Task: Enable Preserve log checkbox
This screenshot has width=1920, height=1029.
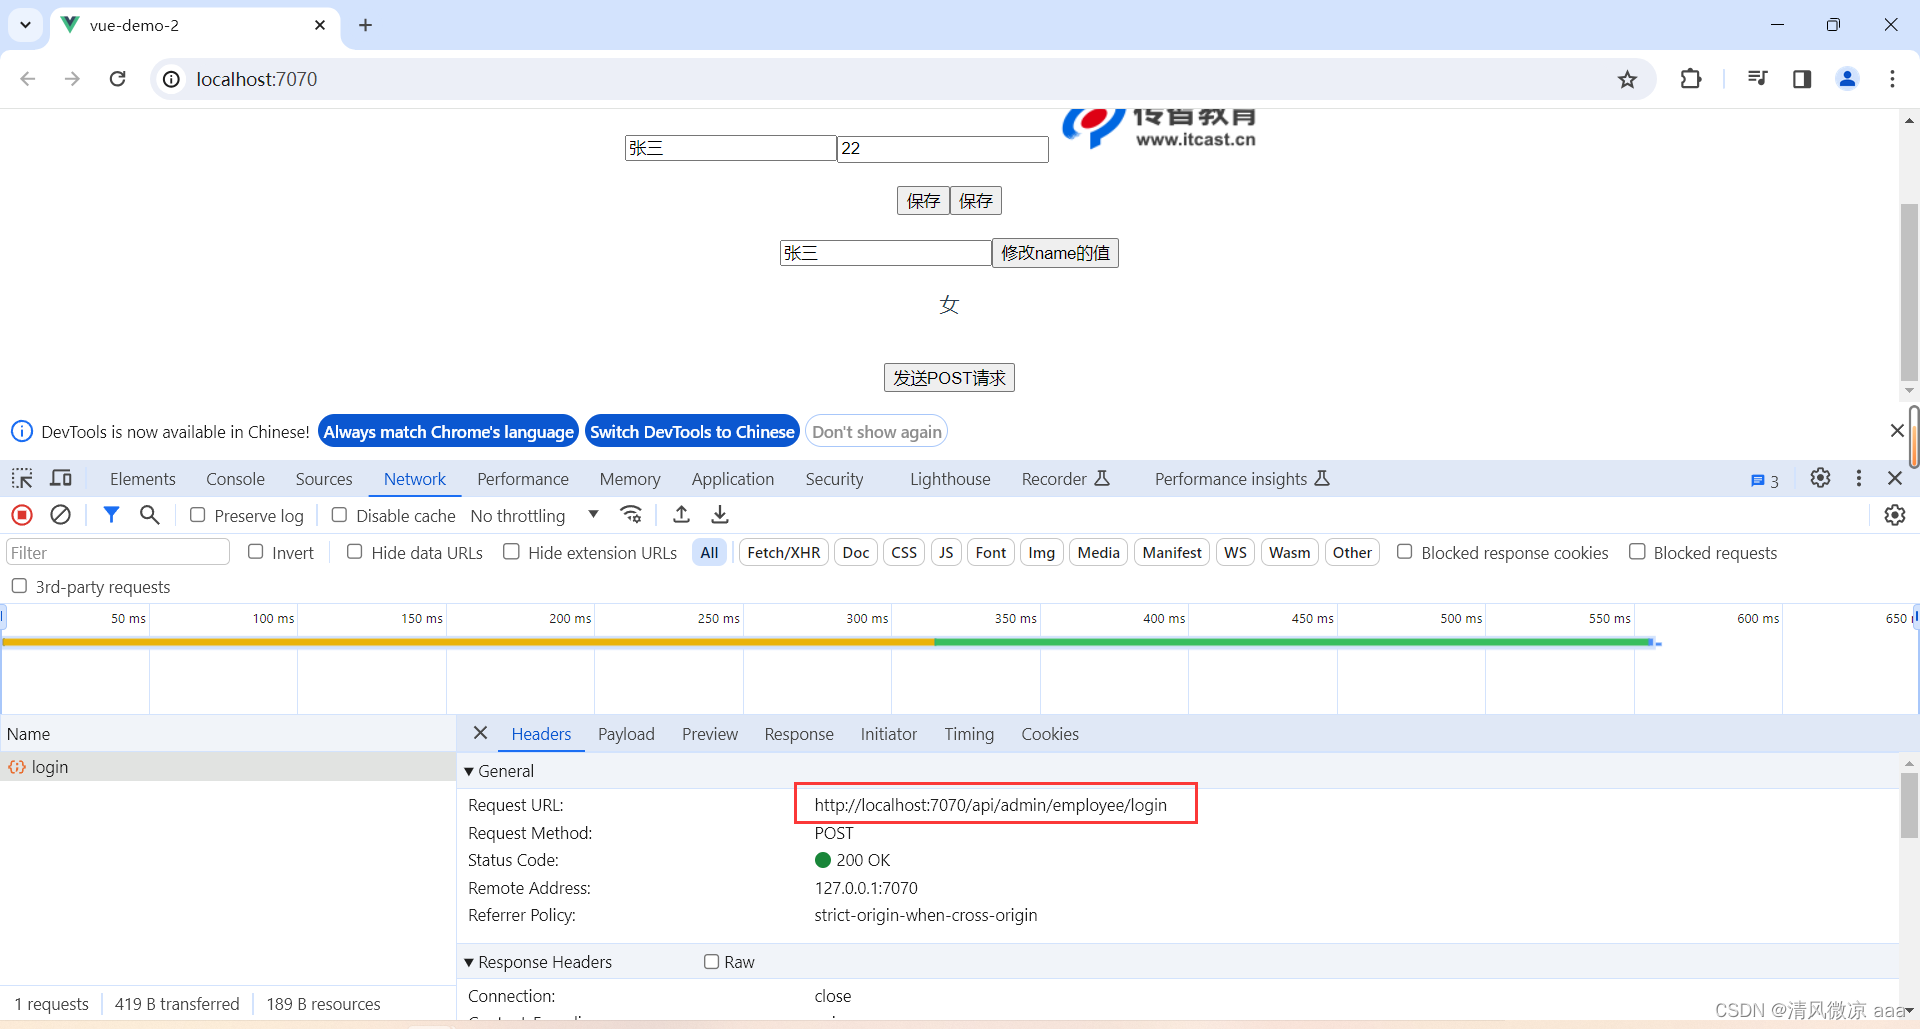Action: 198,515
